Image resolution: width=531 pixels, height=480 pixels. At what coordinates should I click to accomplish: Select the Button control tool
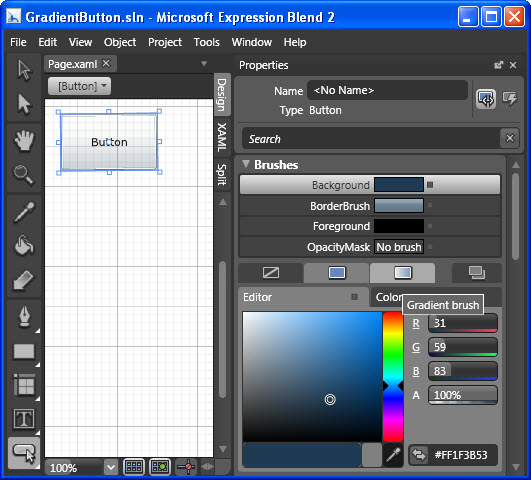(24, 453)
